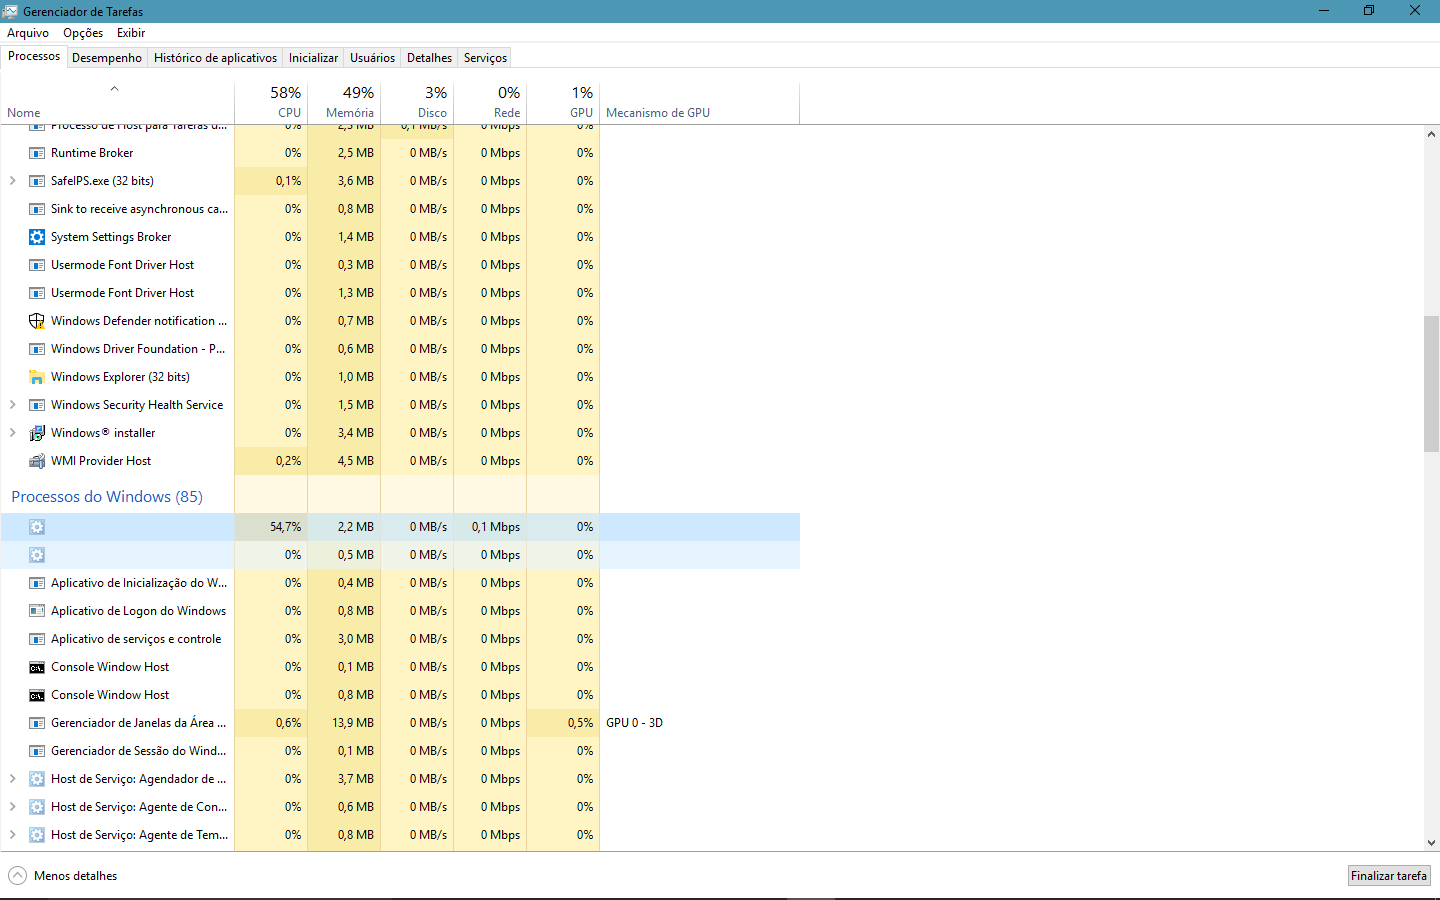Image resolution: width=1440 pixels, height=900 pixels.
Task: Click the icon of Console Window Host using 0,1 MB
Action: [x=37, y=667]
